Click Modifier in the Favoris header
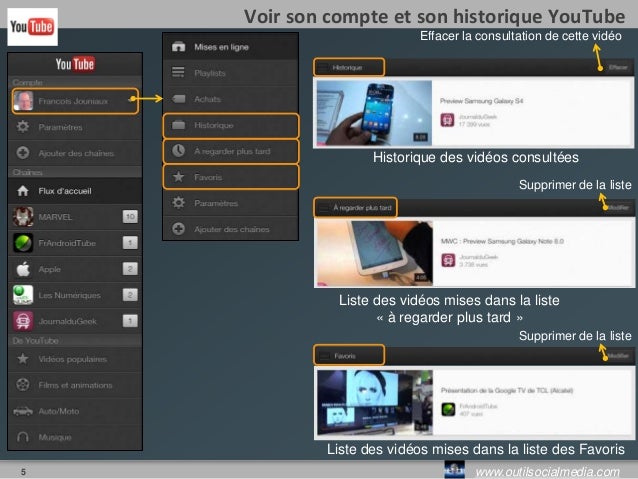 coord(618,356)
